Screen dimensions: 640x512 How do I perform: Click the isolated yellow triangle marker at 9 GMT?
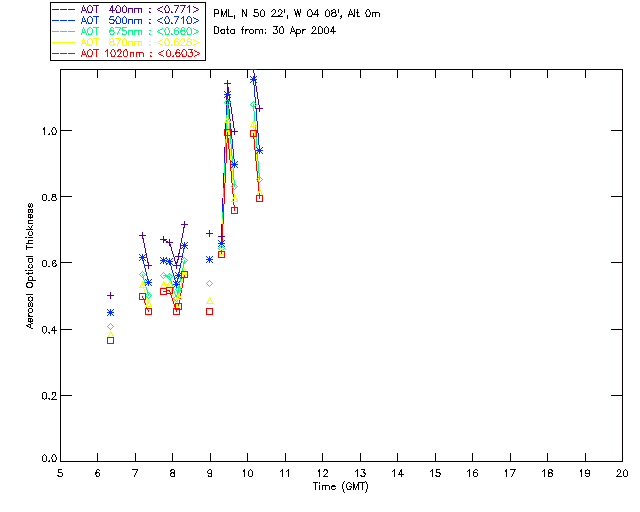pos(209,301)
